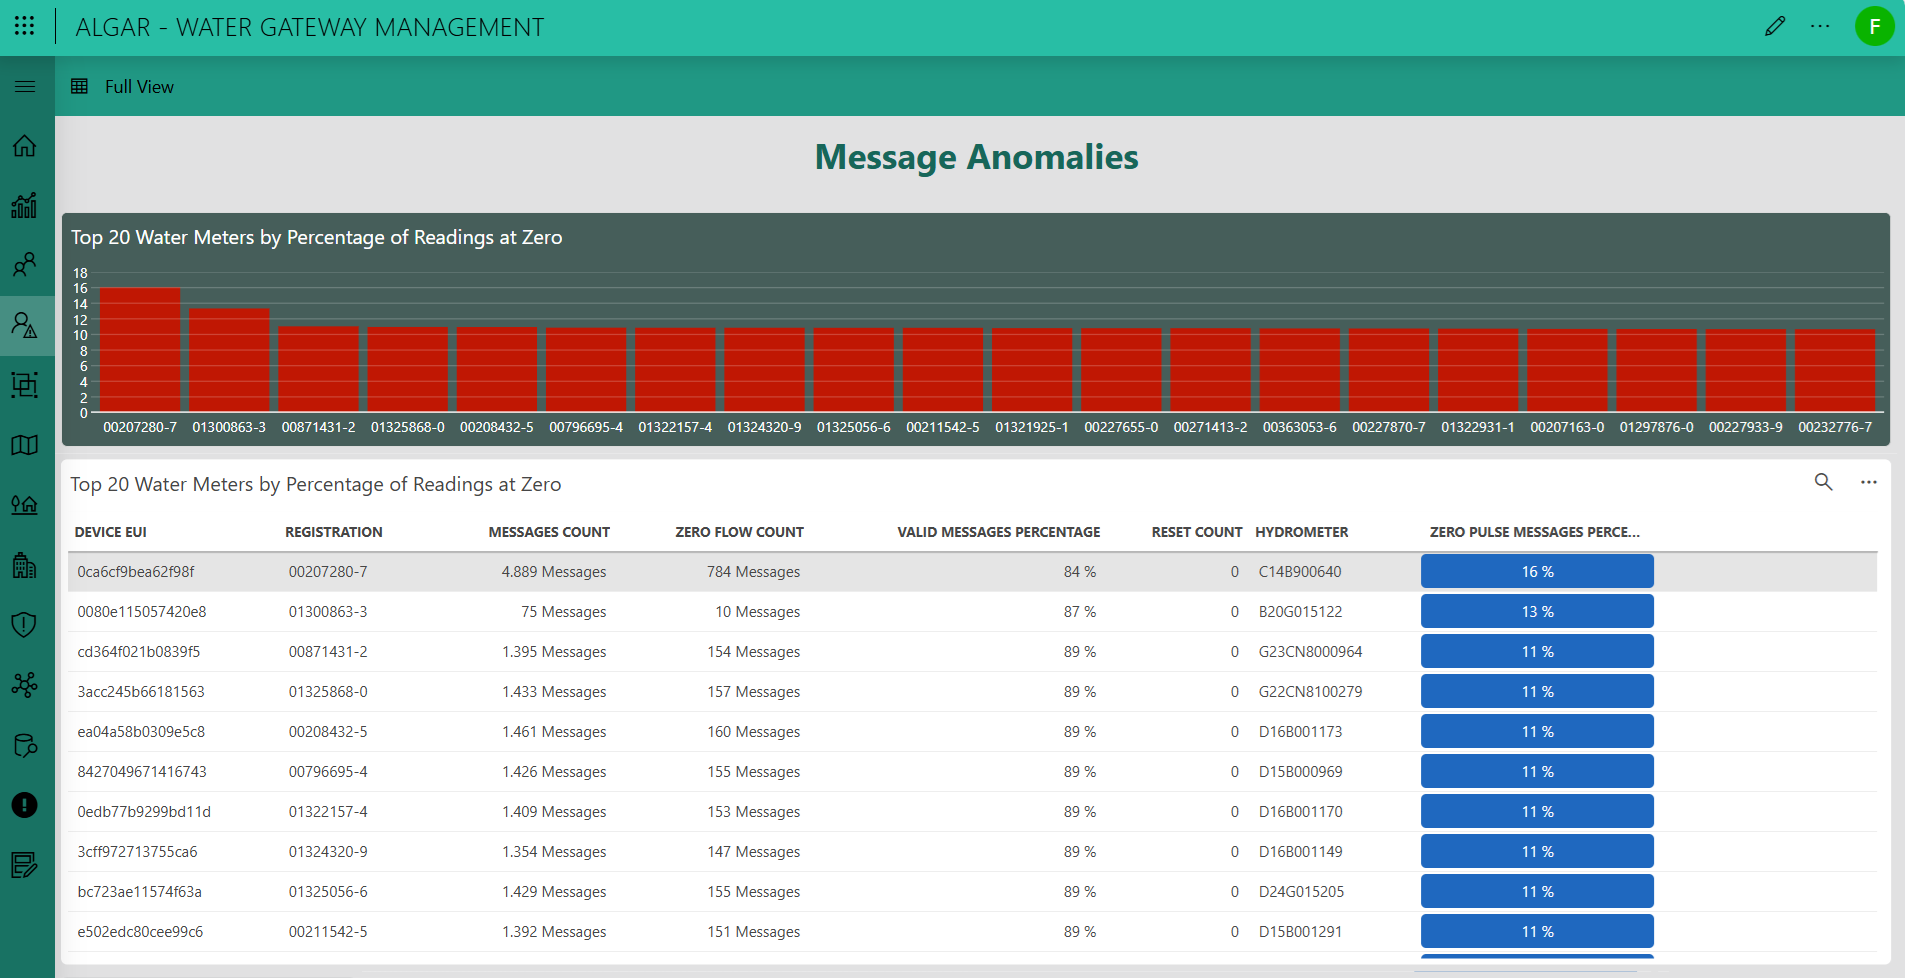The height and width of the screenshot is (978, 1905).
Task: Open the bar chart analytics sidebar icon
Action: [25, 205]
